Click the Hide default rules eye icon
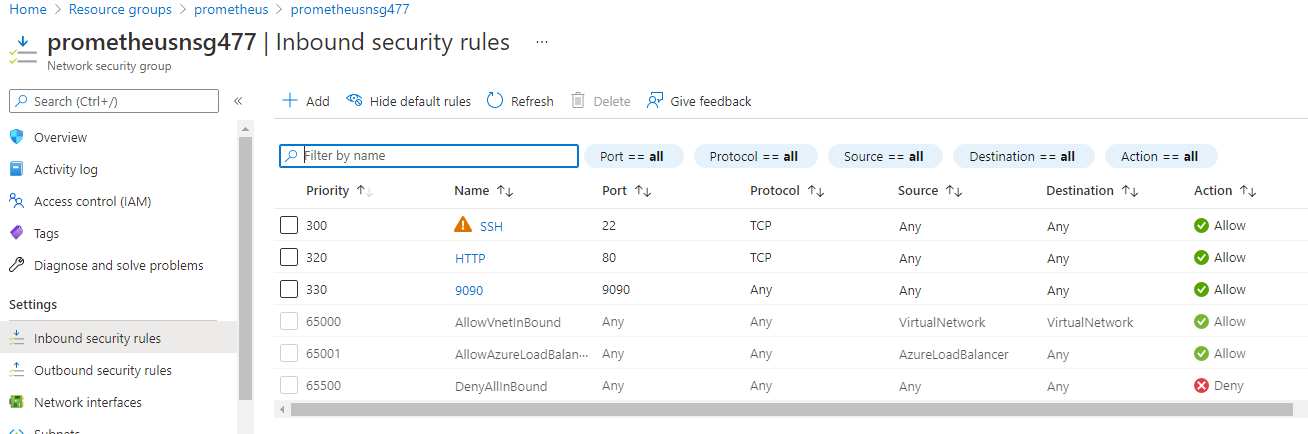Image resolution: width=1308 pixels, height=434 pixels. (x=354, y=101)
